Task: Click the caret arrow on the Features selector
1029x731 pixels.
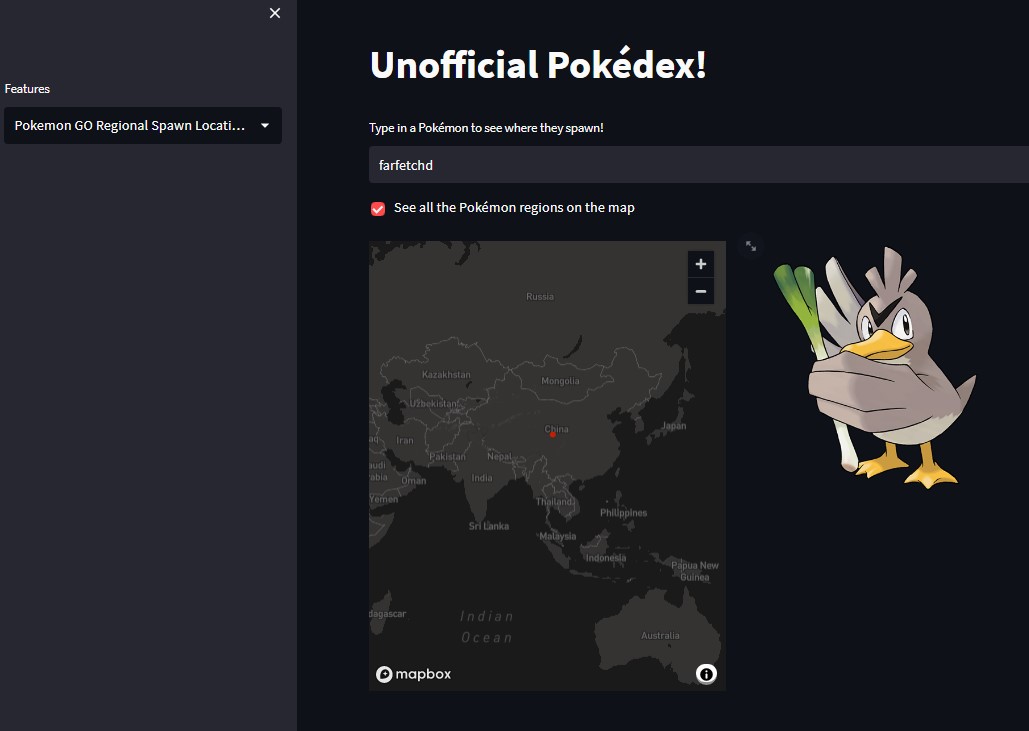Action: coord(264,125)
